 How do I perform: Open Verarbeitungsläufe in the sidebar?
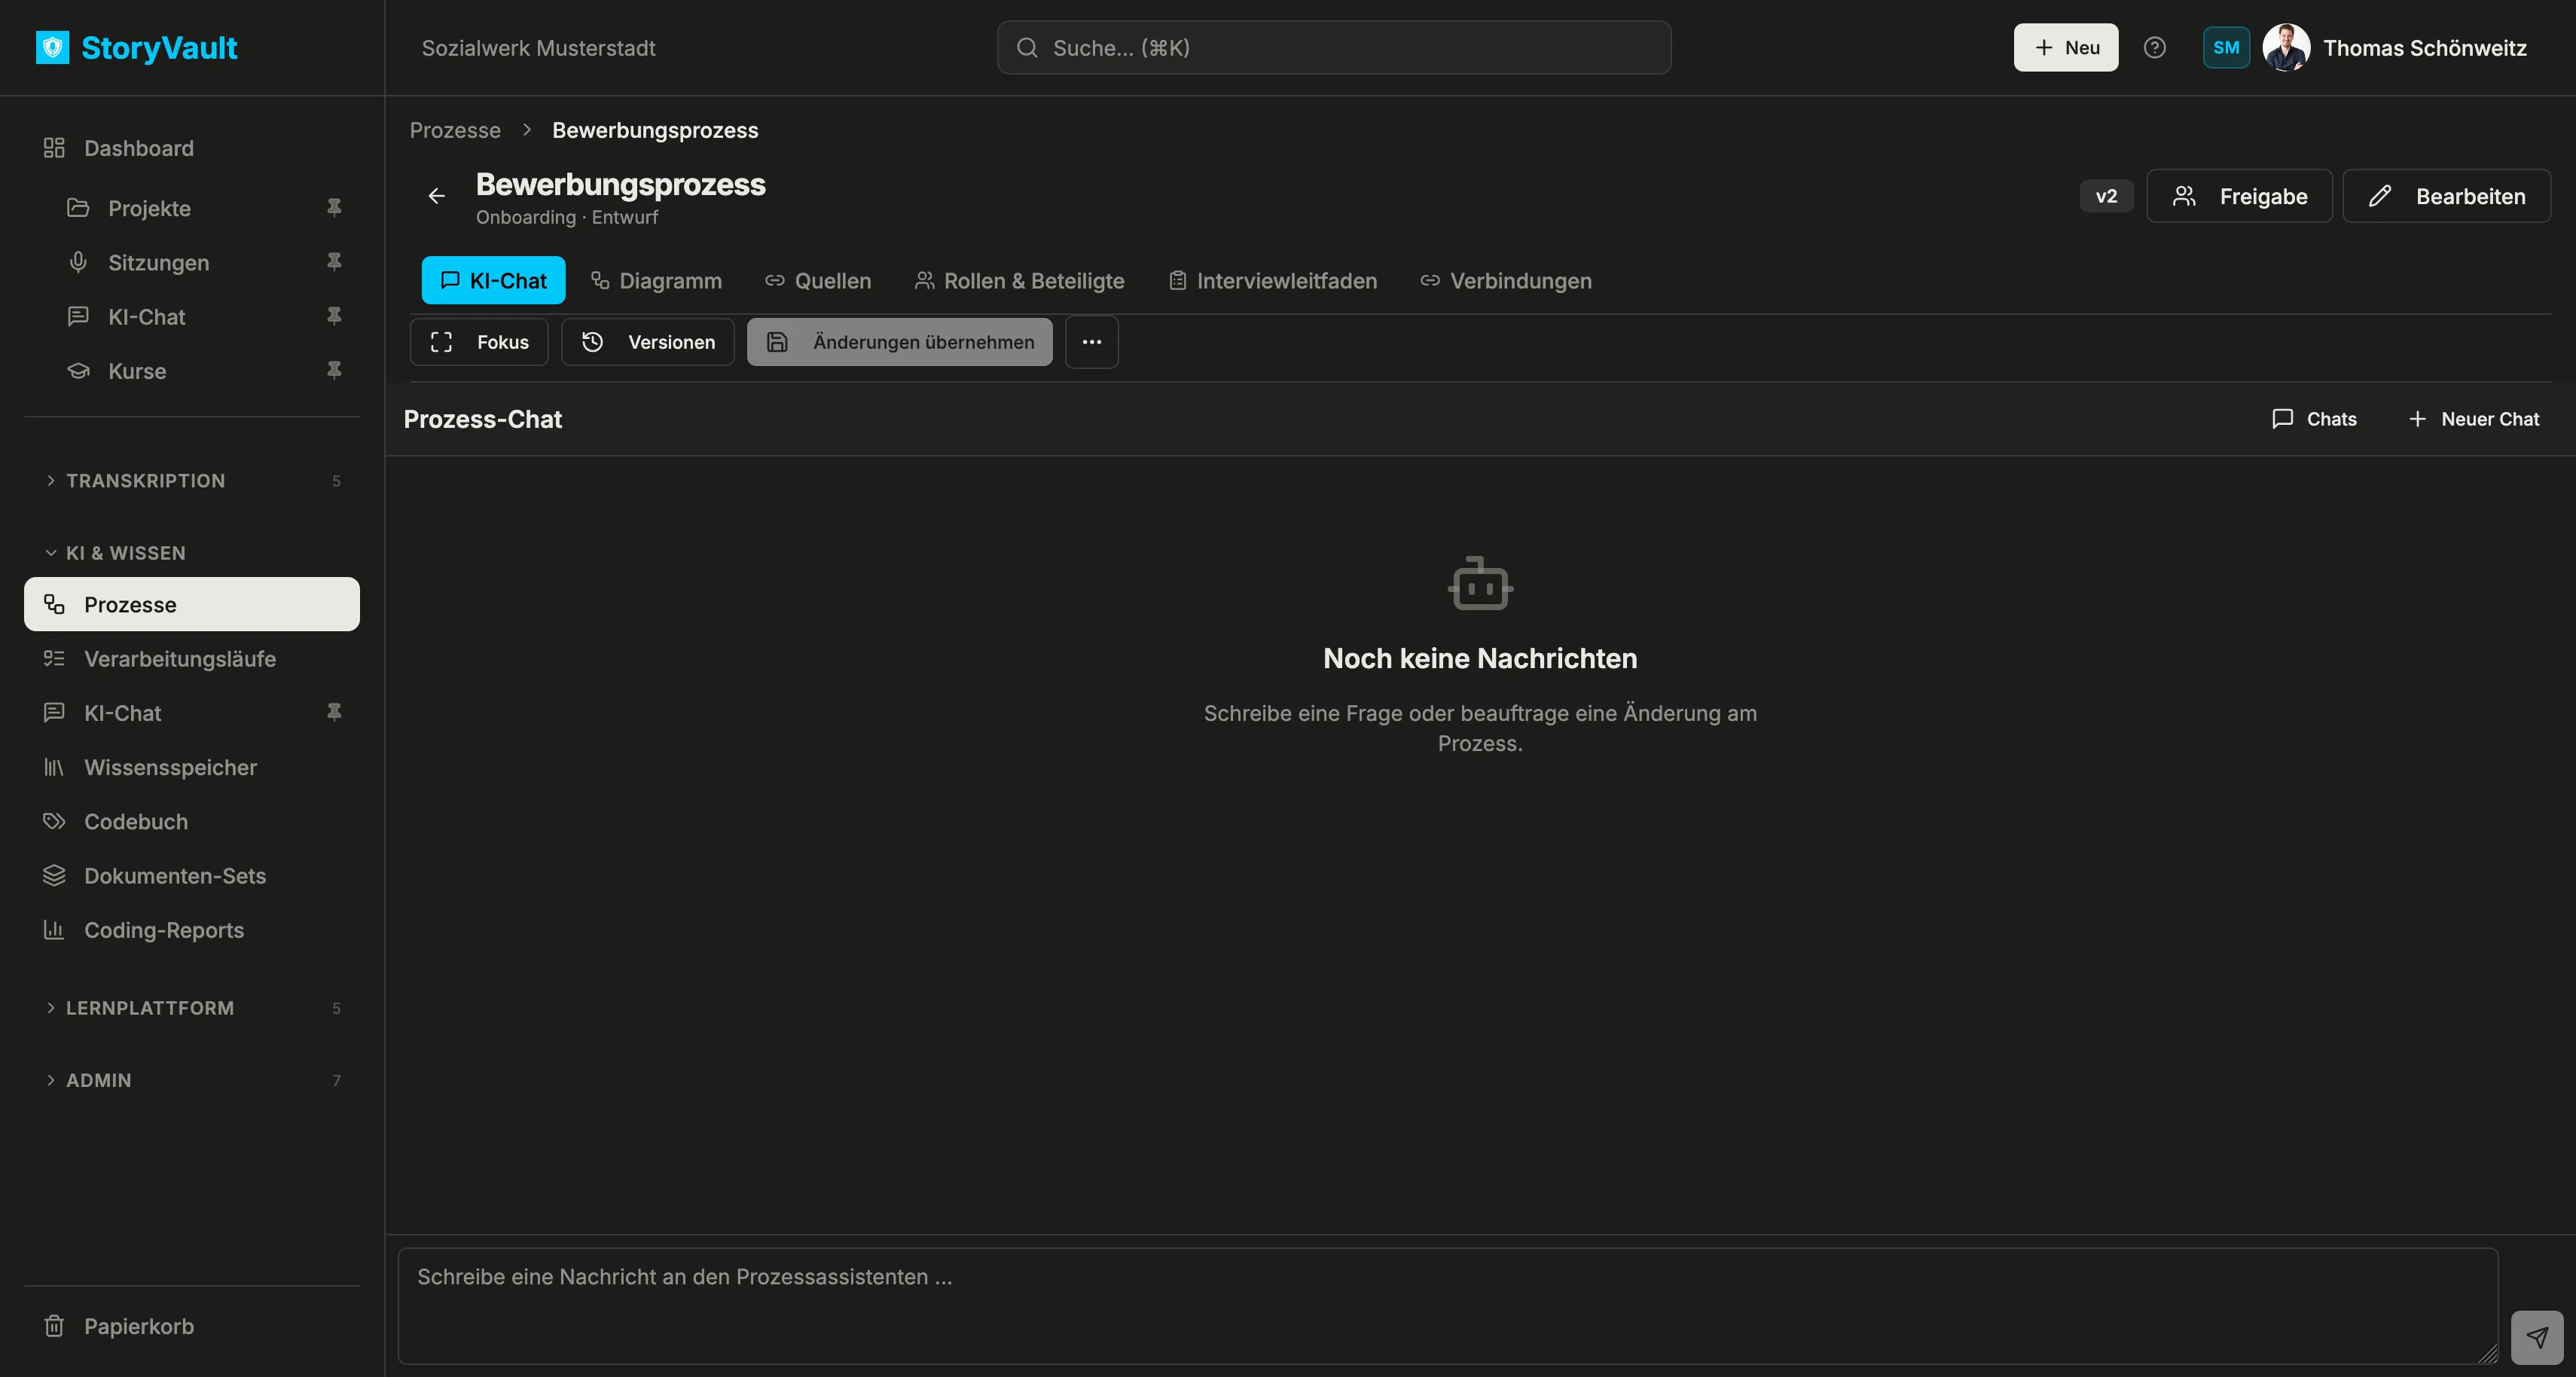click(x=192, y=659)
